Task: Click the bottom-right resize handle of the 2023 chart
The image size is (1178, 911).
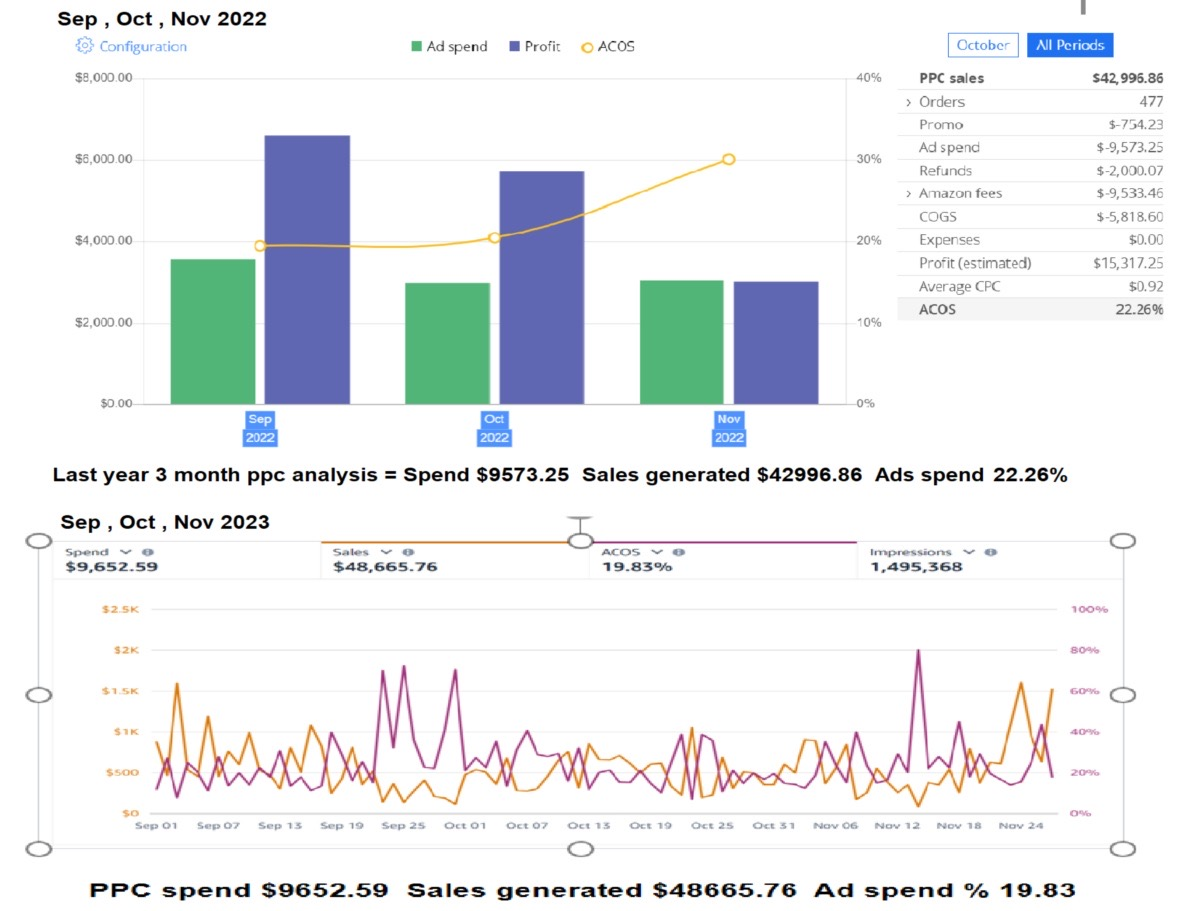Action: pyautogui.click(x=1123, y=849)
